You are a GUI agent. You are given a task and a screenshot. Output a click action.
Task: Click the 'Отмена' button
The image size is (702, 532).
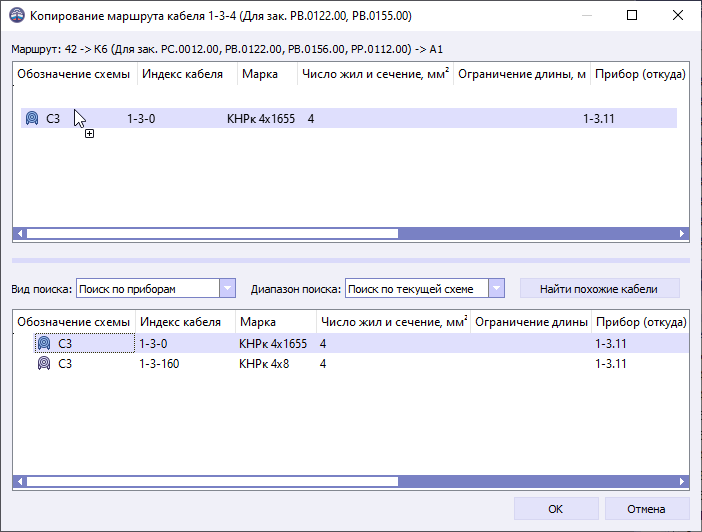click(x=646, y=509)
